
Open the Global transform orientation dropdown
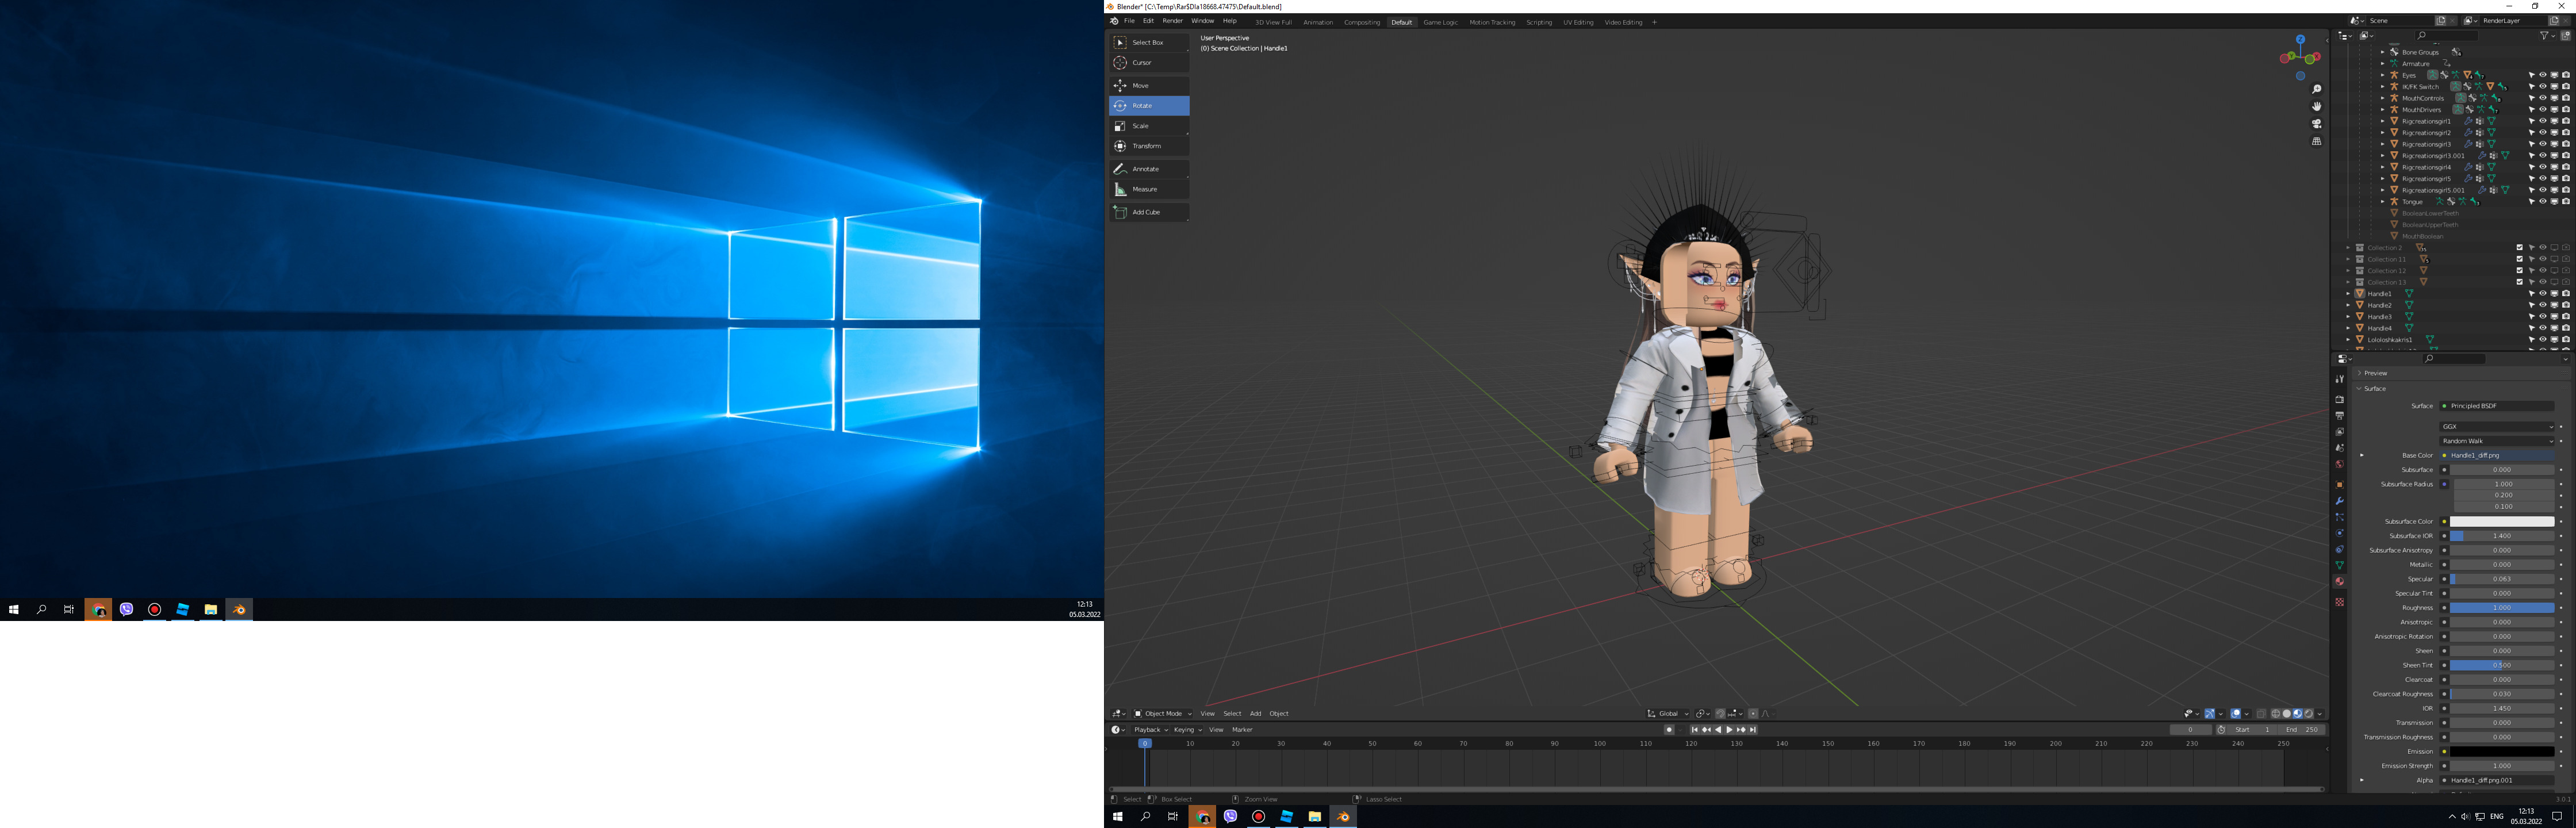pos(1668,713)
